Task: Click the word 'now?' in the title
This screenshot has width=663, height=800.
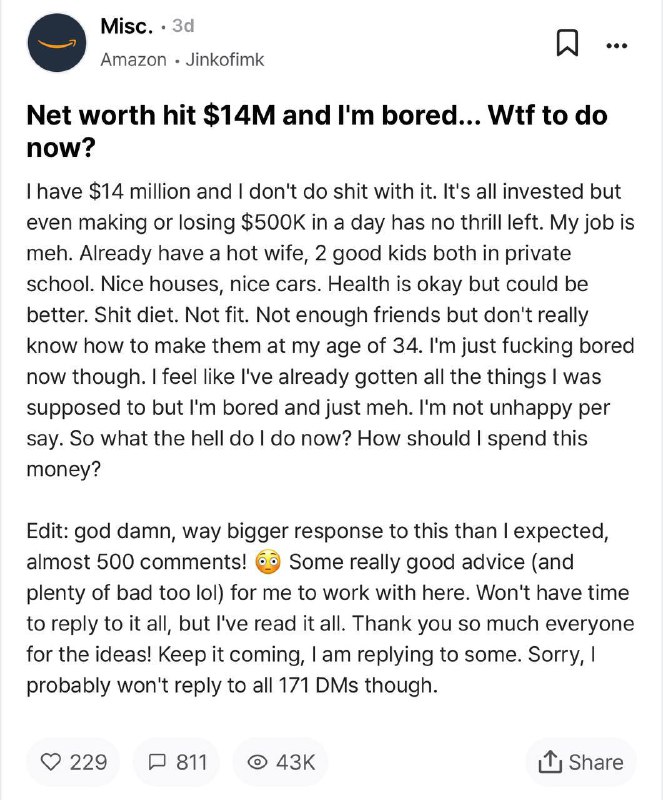Action: tap(61, 148)
